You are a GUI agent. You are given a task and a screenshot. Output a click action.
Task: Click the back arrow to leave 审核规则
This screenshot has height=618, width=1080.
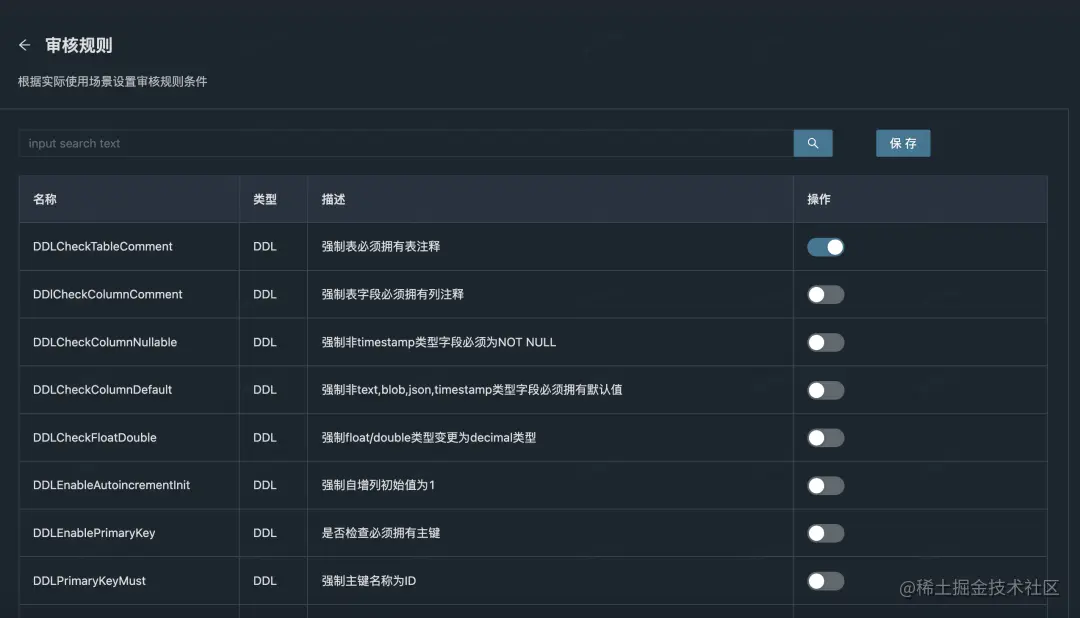tap(24, 44)
